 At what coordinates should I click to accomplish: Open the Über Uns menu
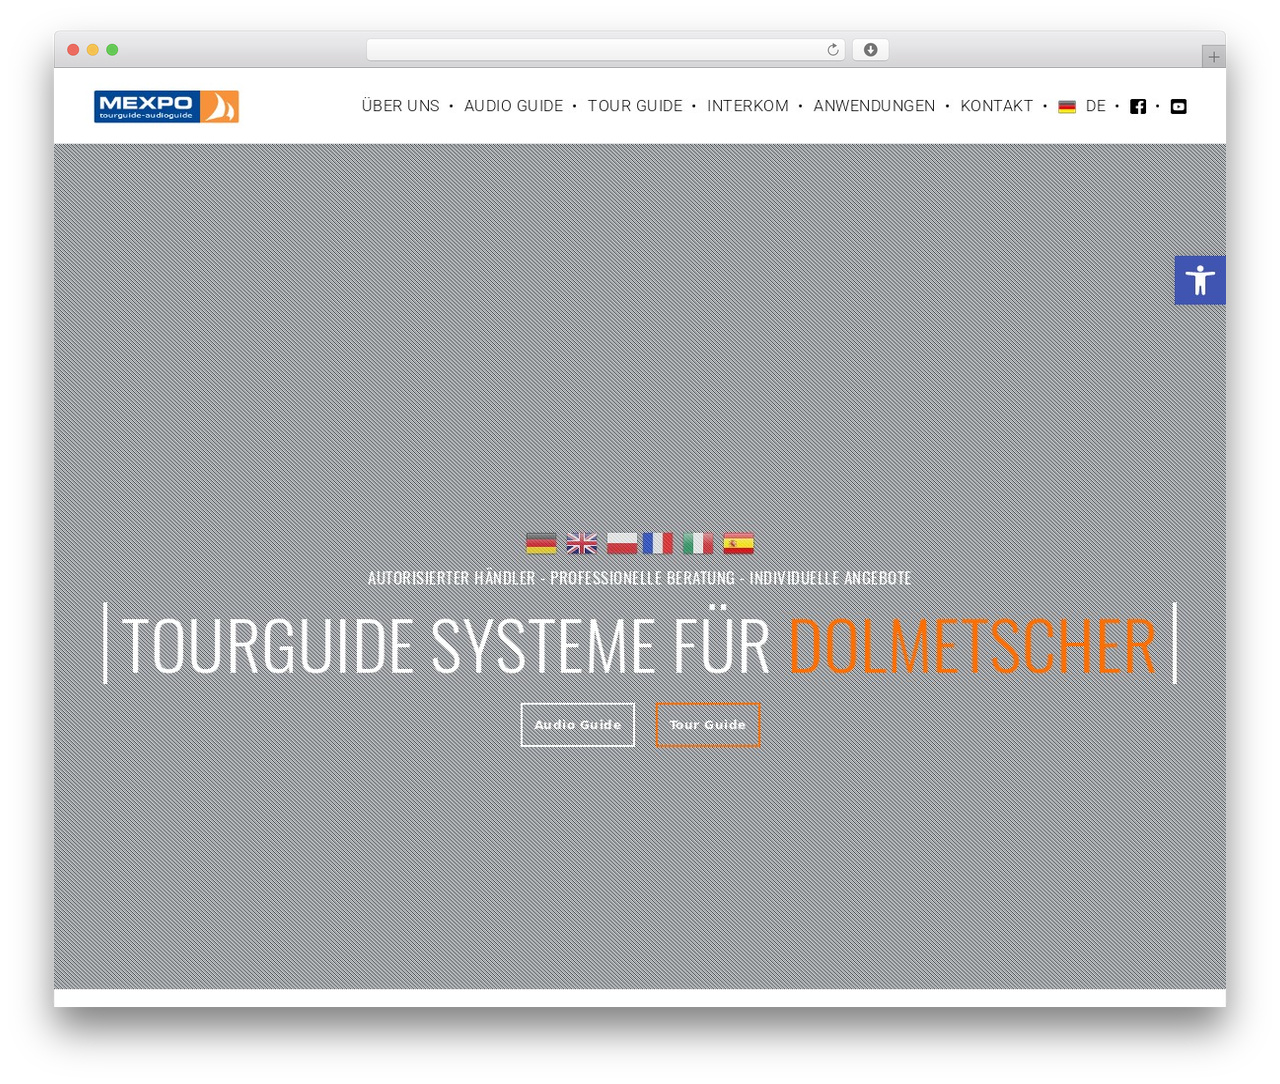(400, 106)
